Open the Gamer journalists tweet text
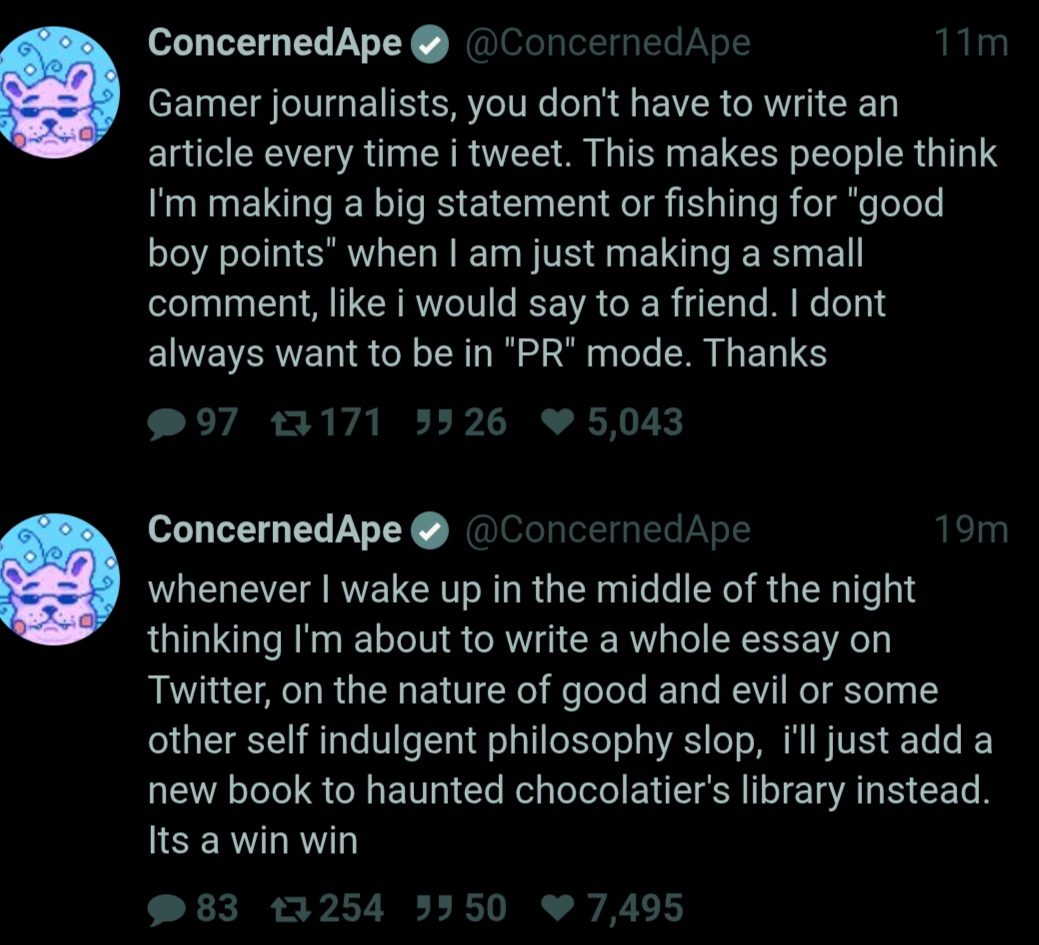Image resolution: width=1039 pixels, height=945 pixels. click(x=573, y=229)
